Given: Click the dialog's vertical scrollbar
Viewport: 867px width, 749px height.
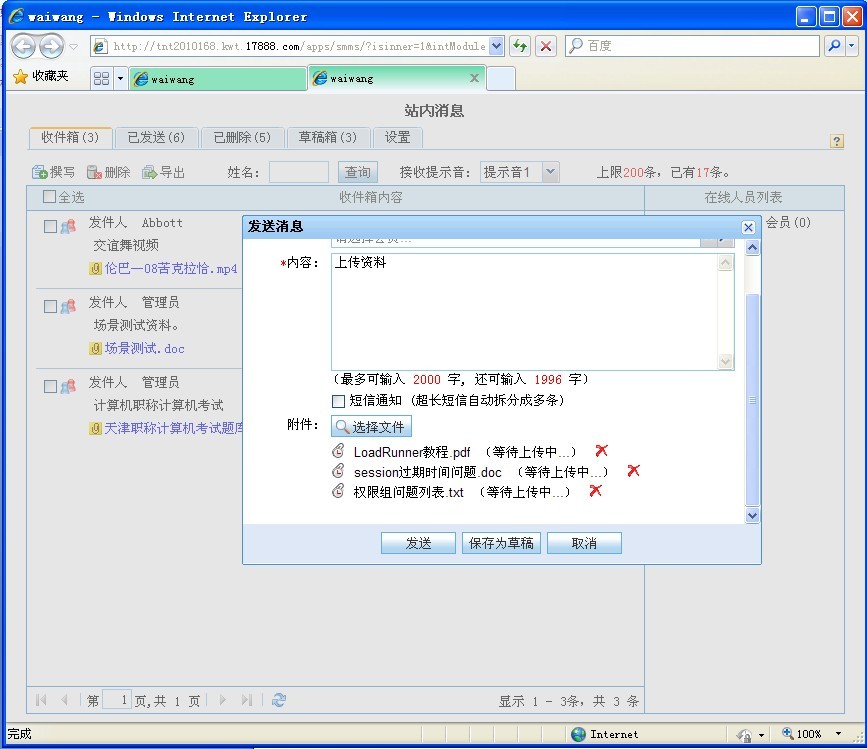Looking at the screenshot, I should [x=753, y=400].
